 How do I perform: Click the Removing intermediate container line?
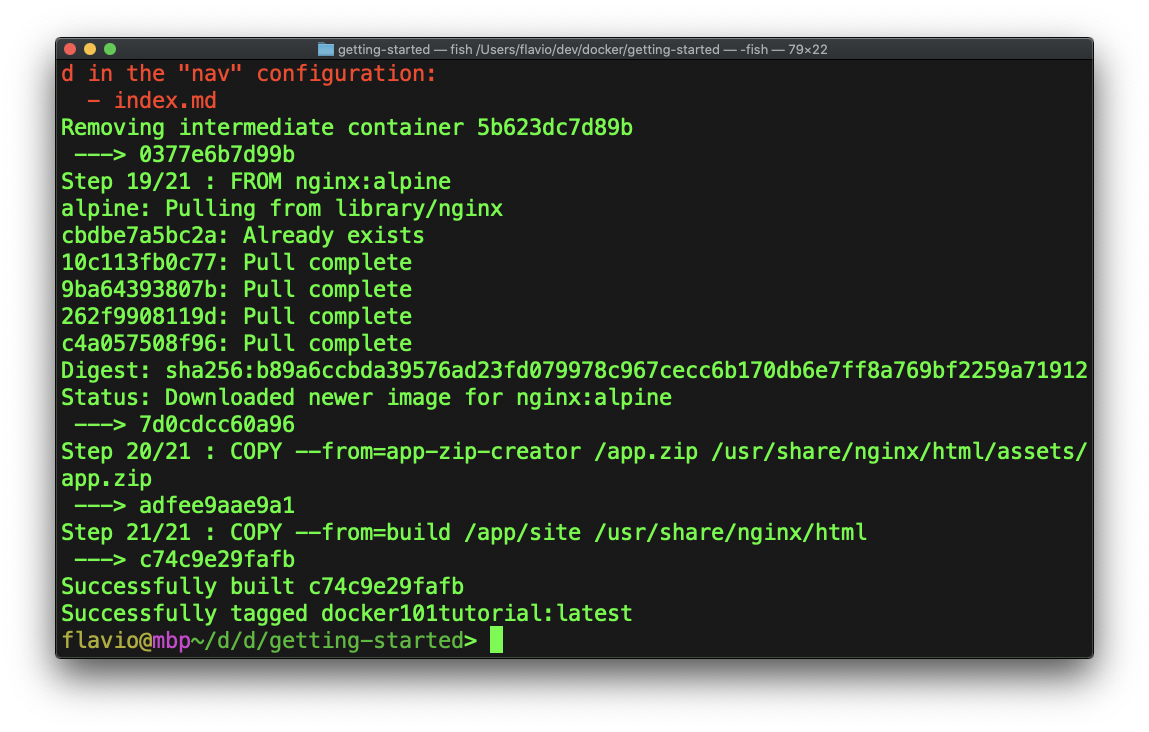tap(347, 128)
